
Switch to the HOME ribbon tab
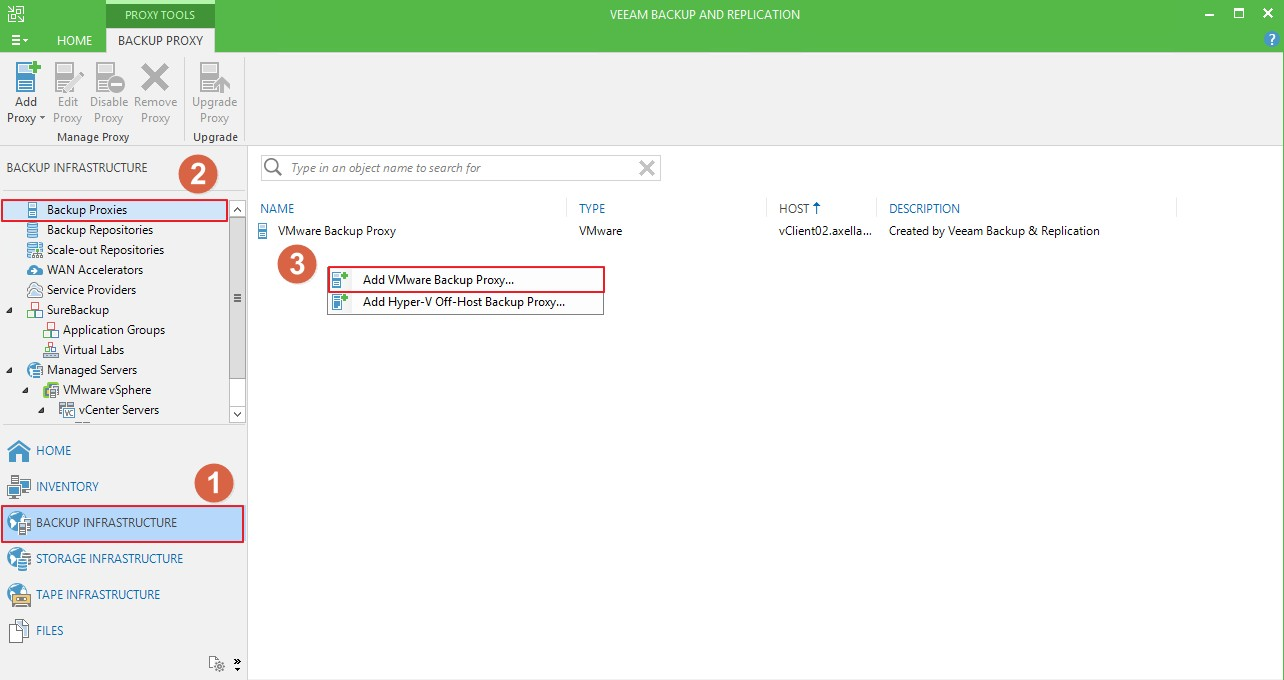[74, 40]
